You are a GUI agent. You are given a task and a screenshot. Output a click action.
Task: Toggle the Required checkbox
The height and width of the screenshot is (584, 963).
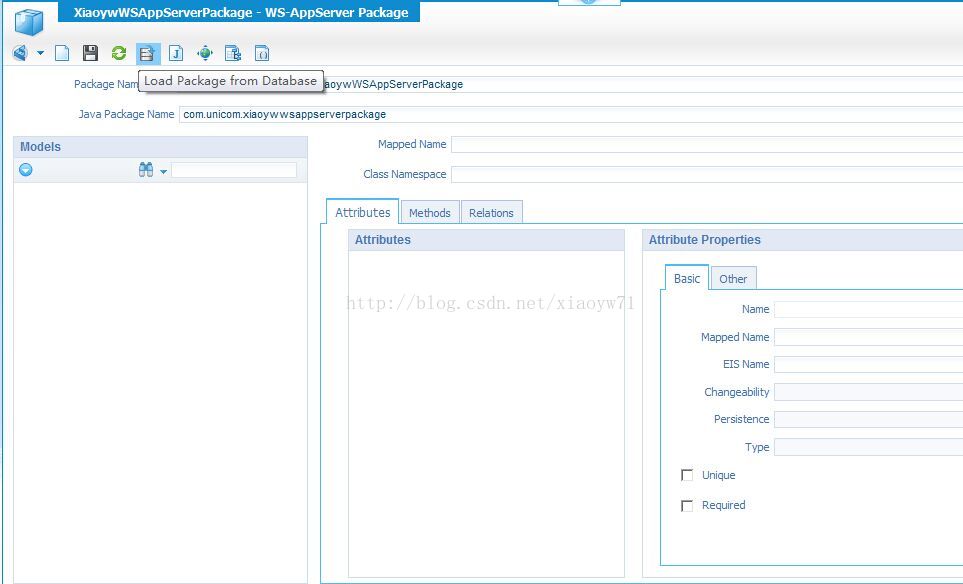(x=687, y=505)
